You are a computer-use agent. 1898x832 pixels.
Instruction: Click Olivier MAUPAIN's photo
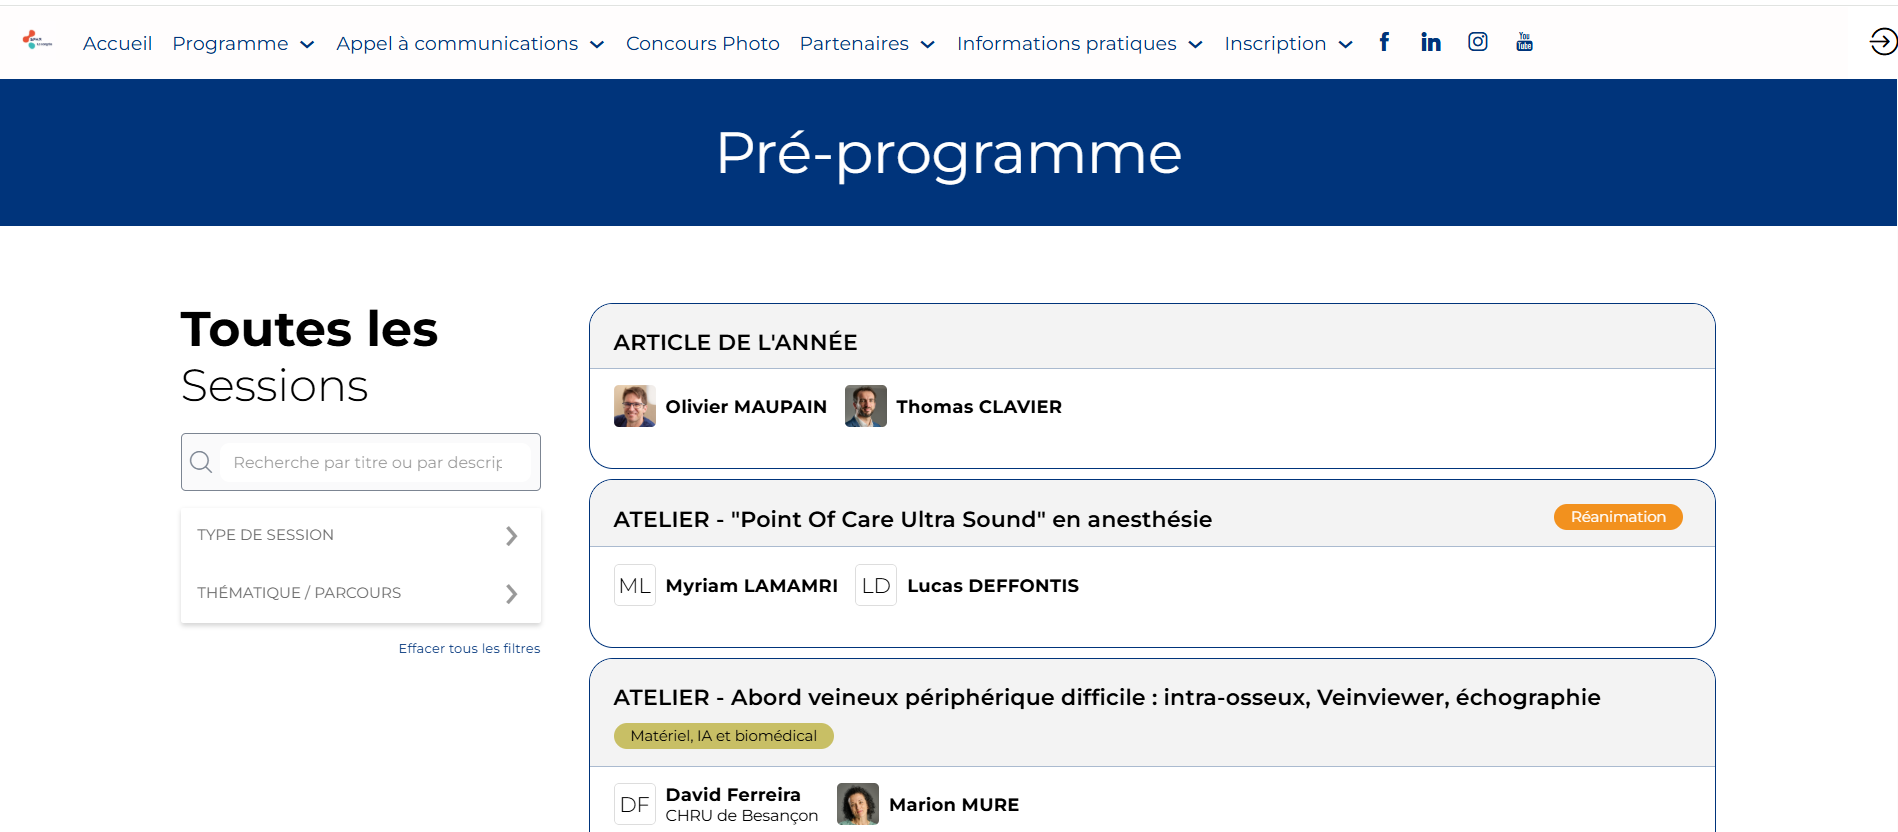pos(634,406)
